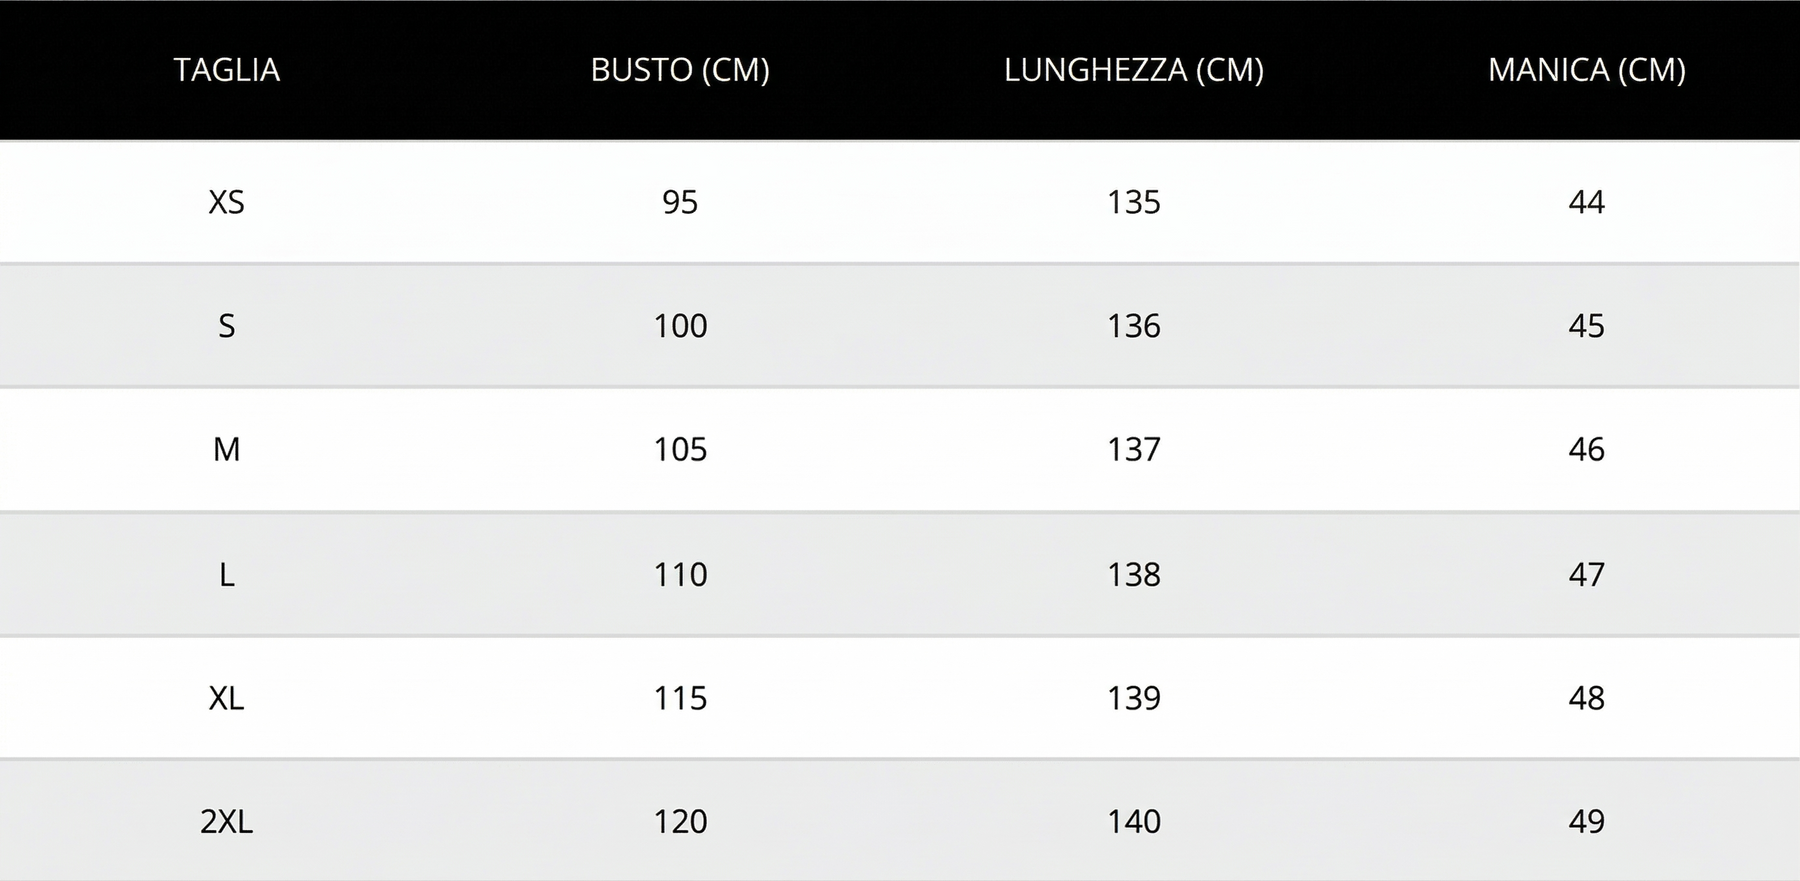
Task: Click the MANICA (CM) column header
Action: [1587, 70]
